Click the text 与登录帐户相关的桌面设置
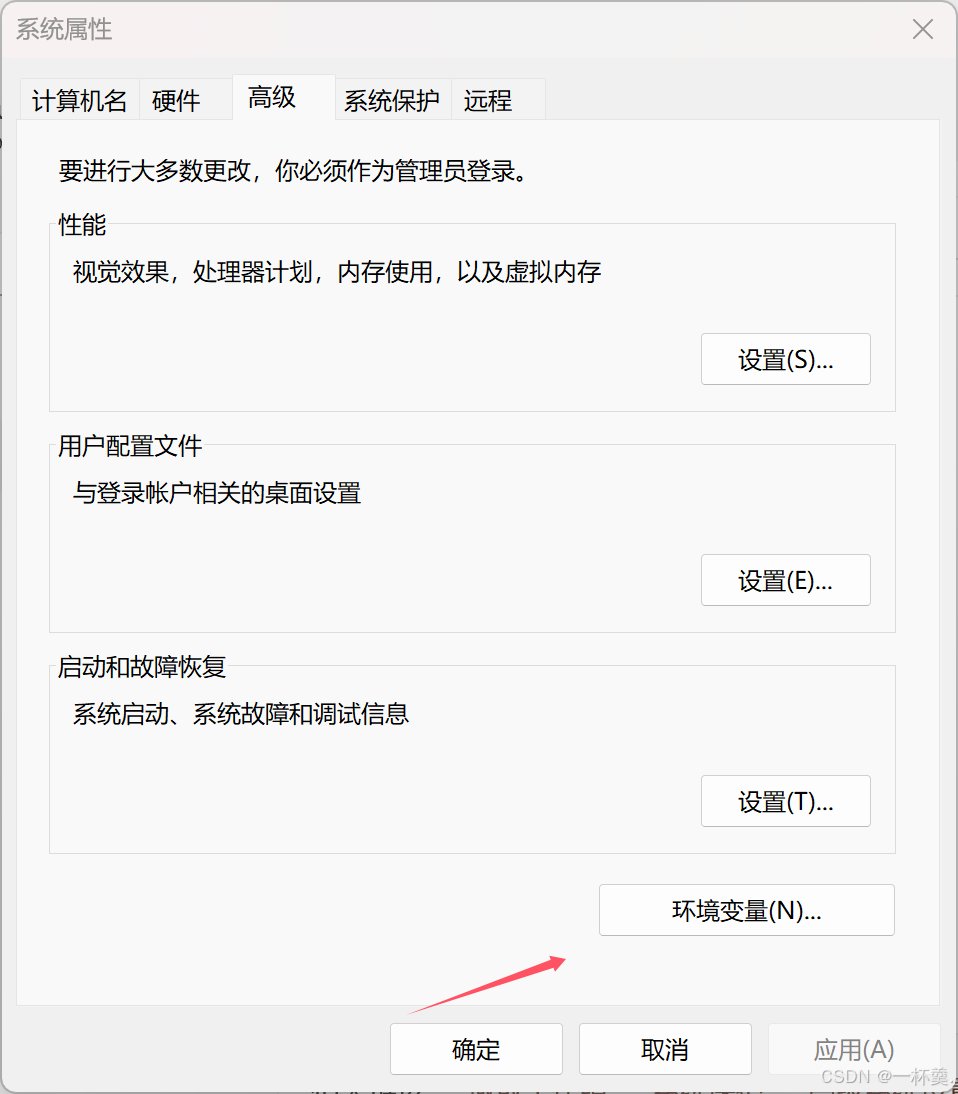Viewport: 958px width, 1094px height. tap(217, 493)
